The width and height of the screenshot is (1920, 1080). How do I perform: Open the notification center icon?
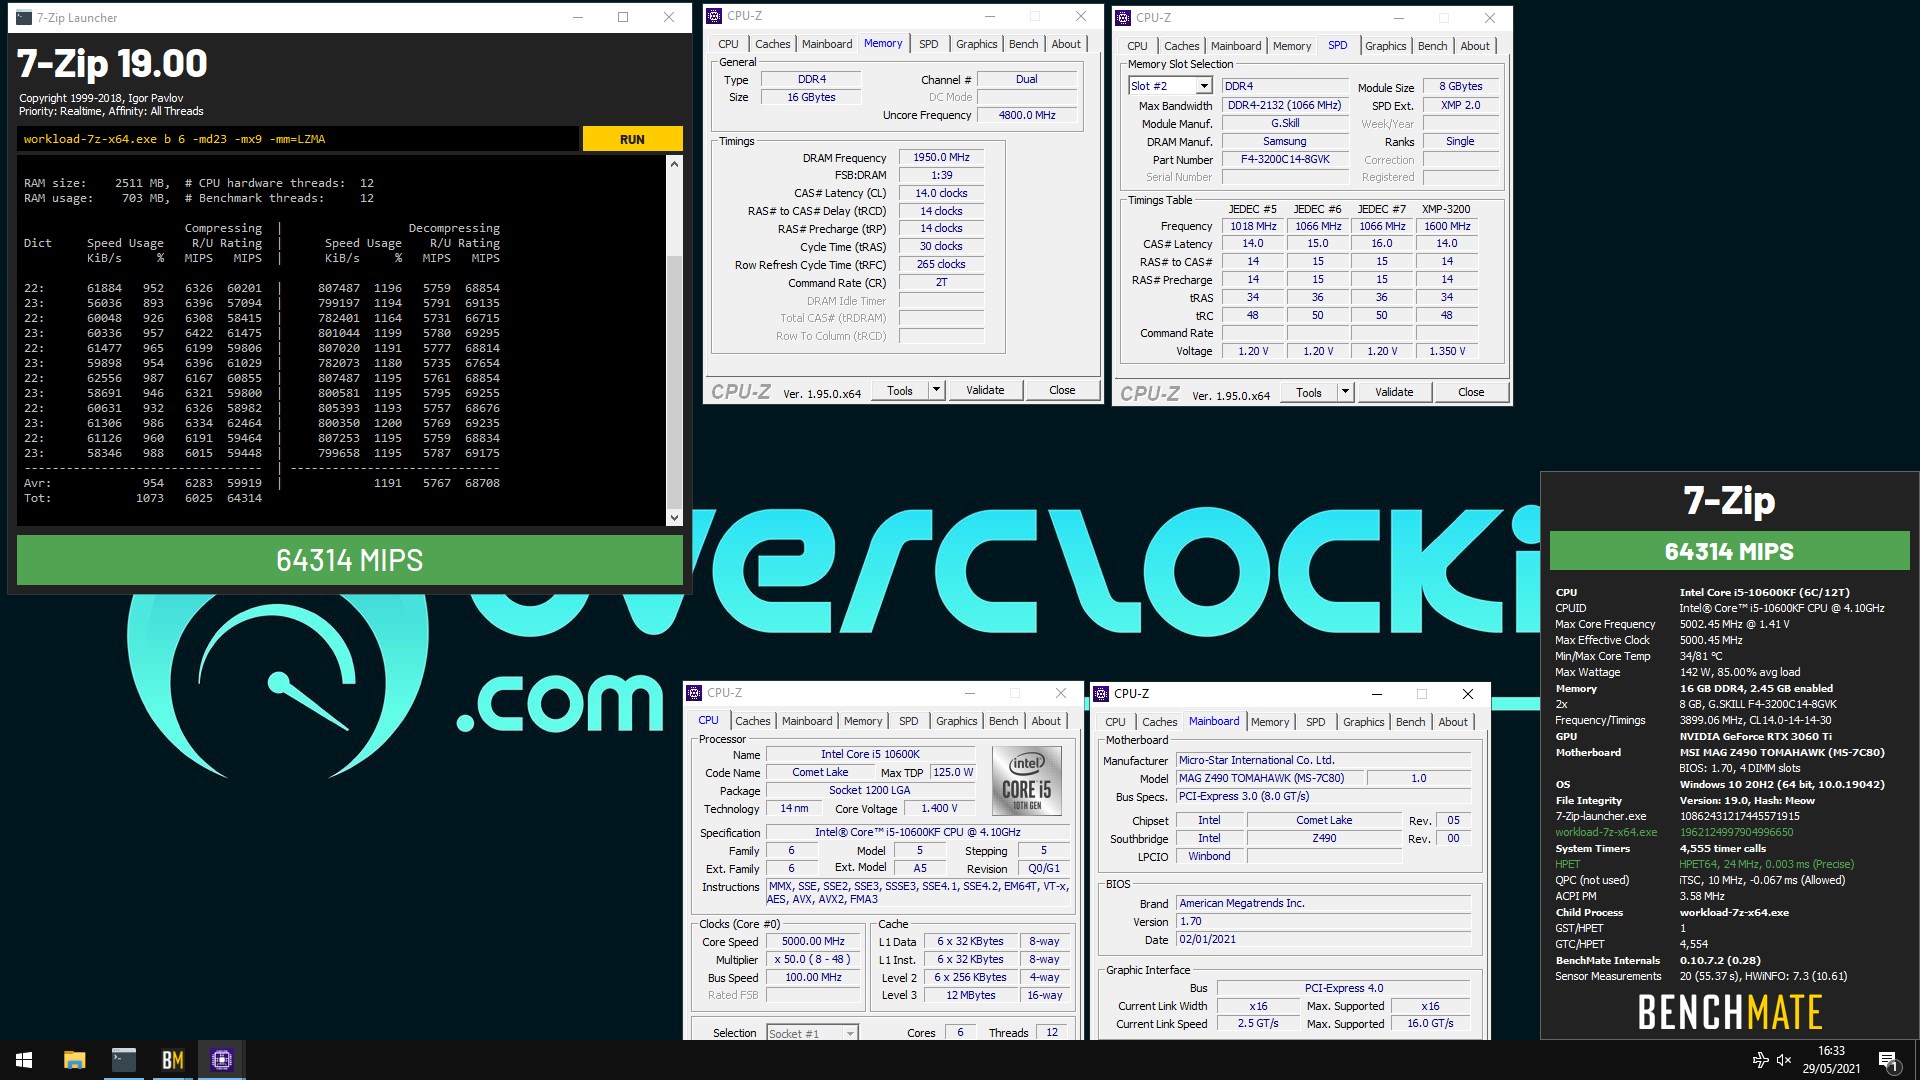tap(1888, 1060)
